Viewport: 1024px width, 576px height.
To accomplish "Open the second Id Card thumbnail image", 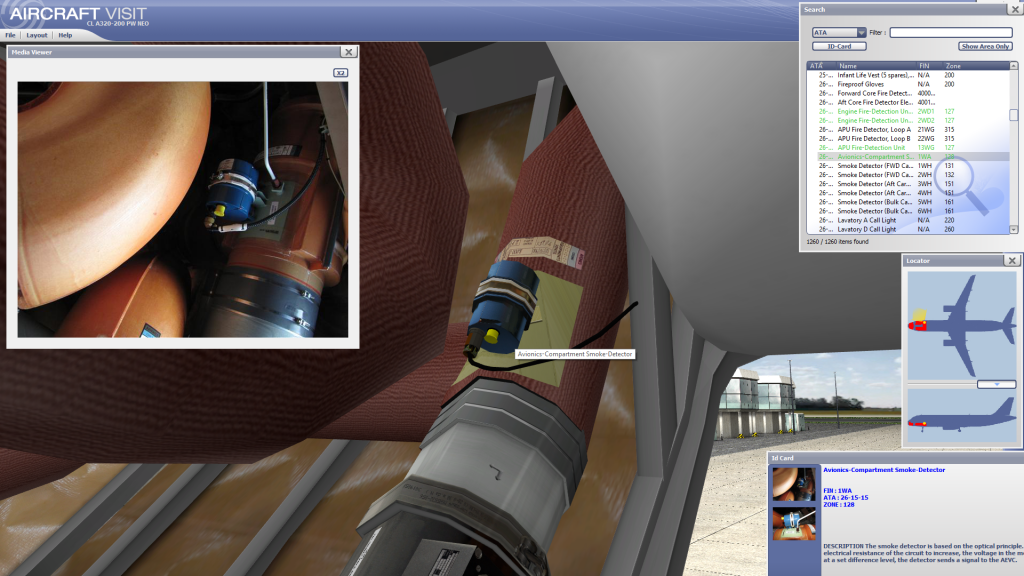I will (x=794, y=523).
